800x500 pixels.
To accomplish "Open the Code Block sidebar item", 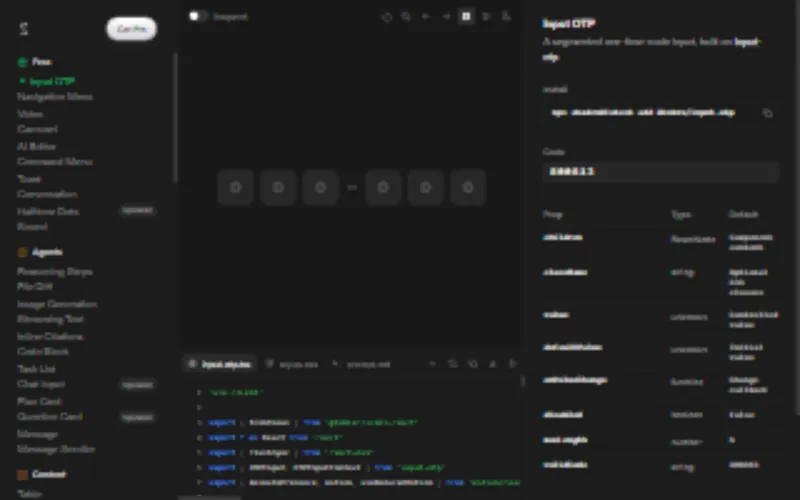I will click(x=42, y=352).
